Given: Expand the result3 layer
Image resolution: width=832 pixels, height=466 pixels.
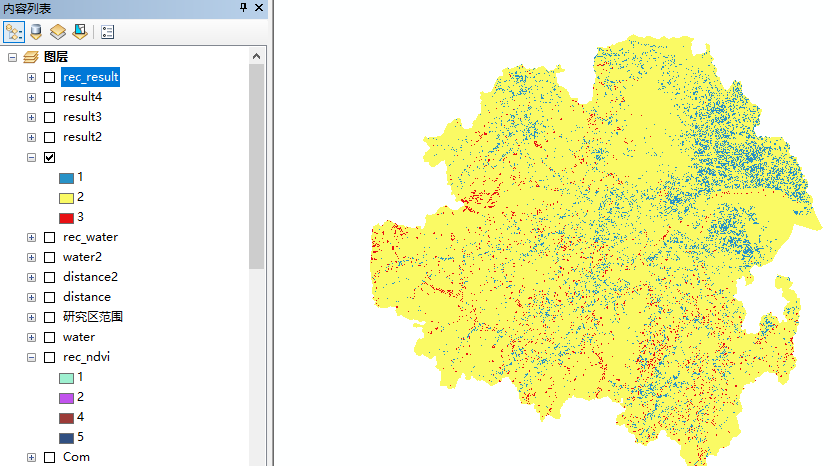Looking at the screenshot, I should [31, 117].
